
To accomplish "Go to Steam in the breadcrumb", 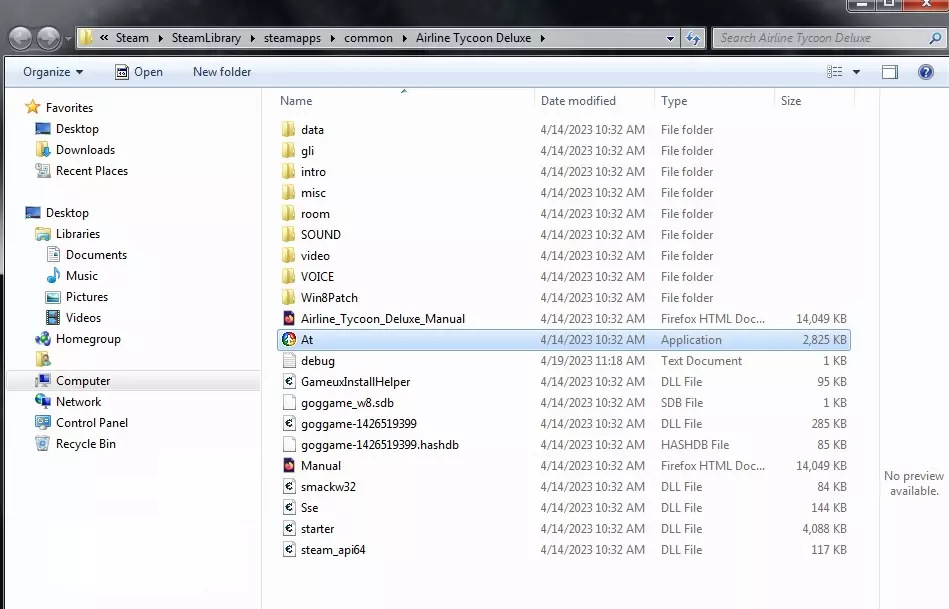I will click(132, 38).
